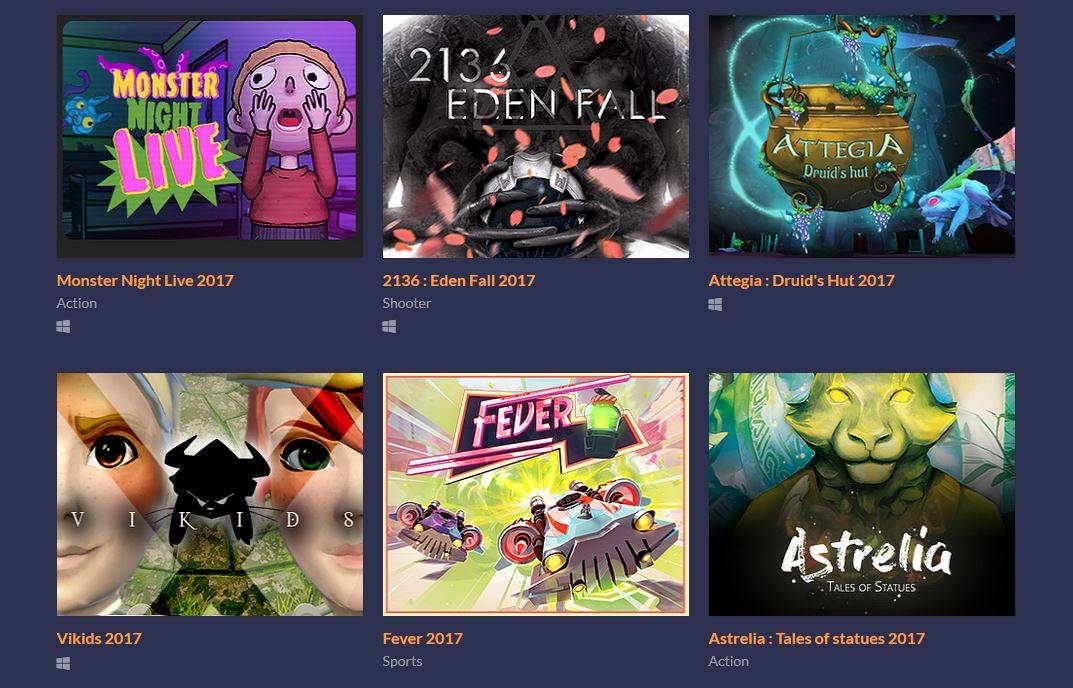Click Windows icon under 2136 : Eden Fall
The image size is (1073, 688).
389,327
